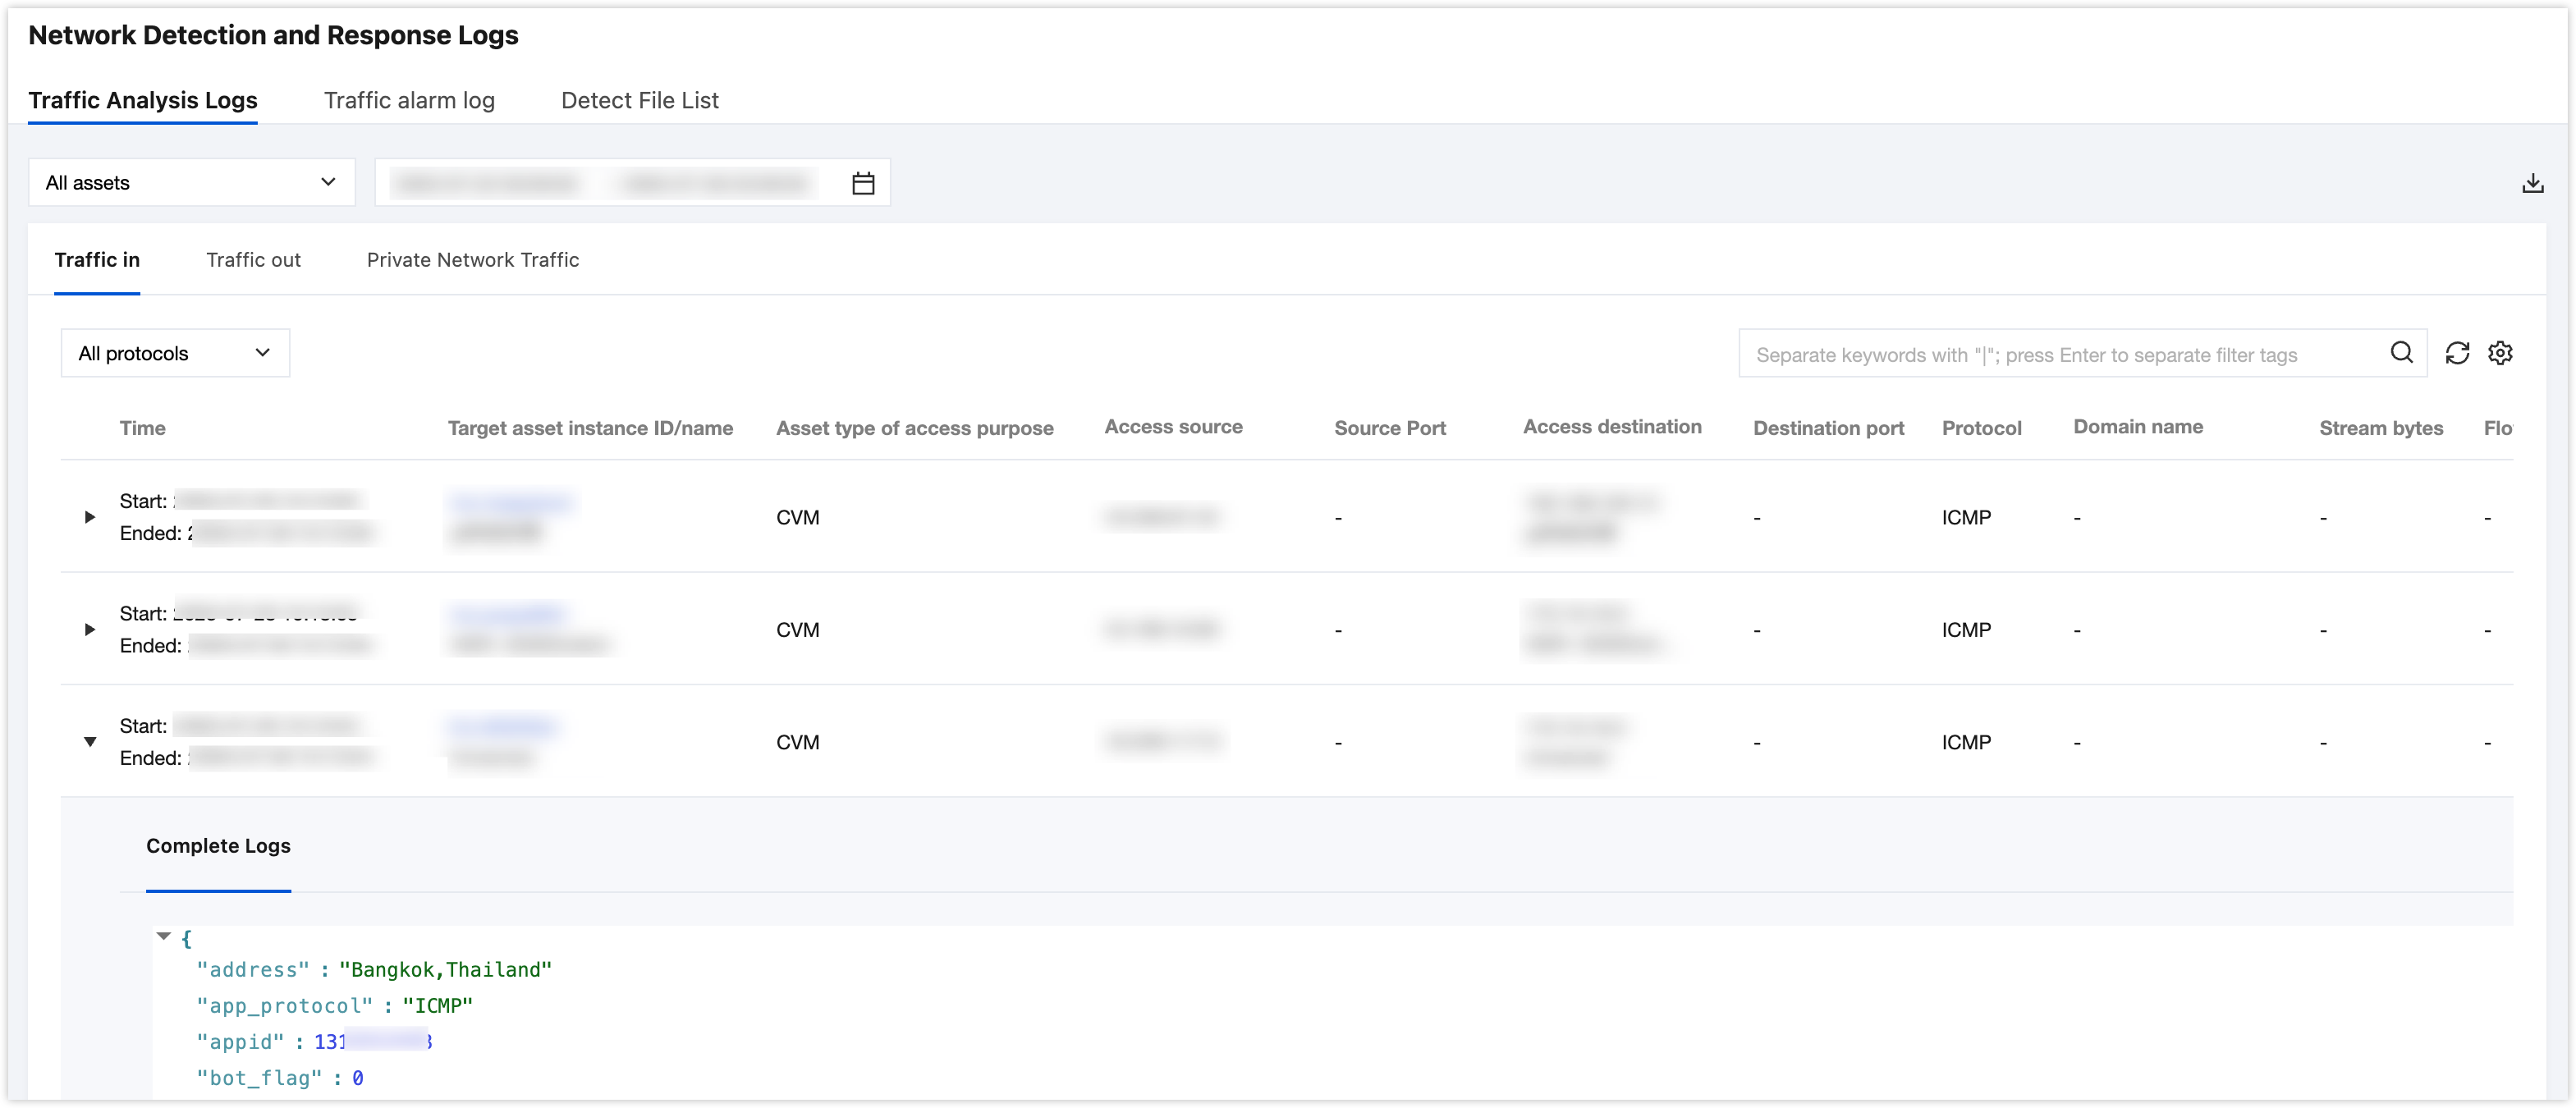Image resolution: width=2576 pixels, height=1108 pixels.
Task: Collapse the JSON log object tree
Action: coord(164,936)
